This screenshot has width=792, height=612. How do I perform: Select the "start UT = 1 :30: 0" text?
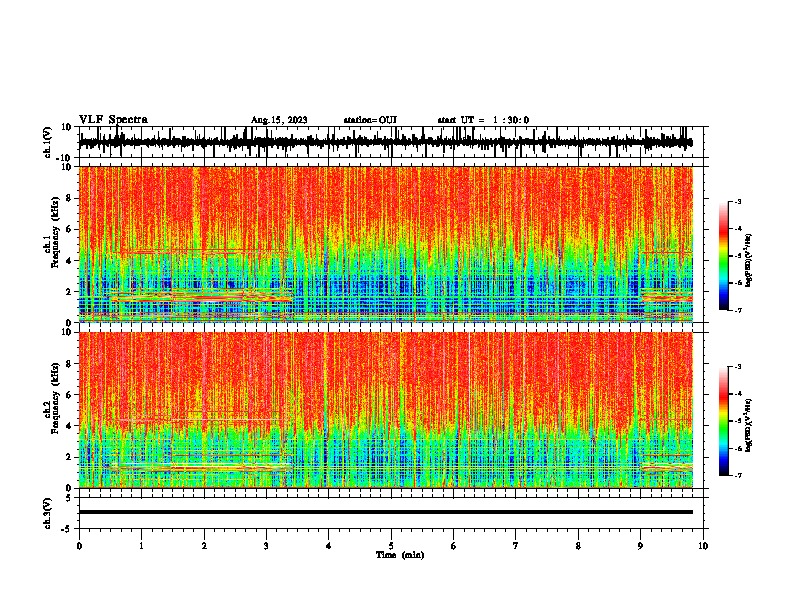(483, 120)
